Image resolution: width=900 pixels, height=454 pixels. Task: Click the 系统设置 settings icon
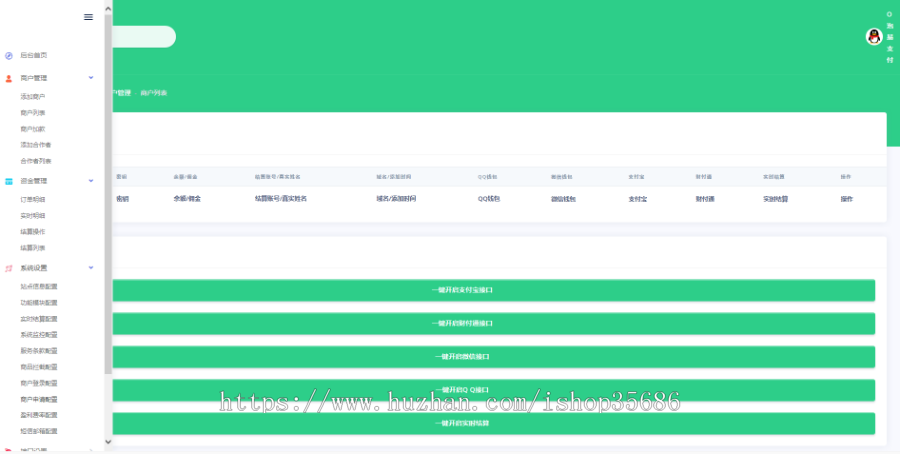9,268
